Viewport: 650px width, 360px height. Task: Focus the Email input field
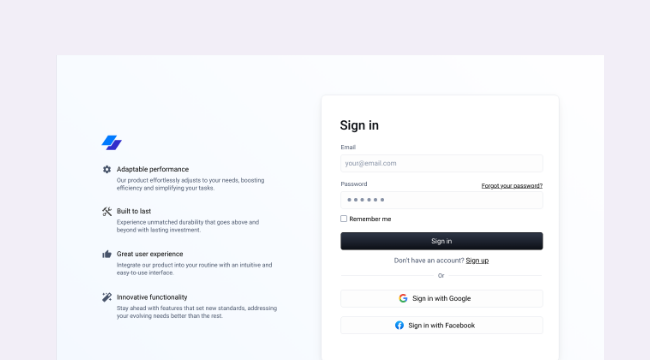[x=441, y=163]
